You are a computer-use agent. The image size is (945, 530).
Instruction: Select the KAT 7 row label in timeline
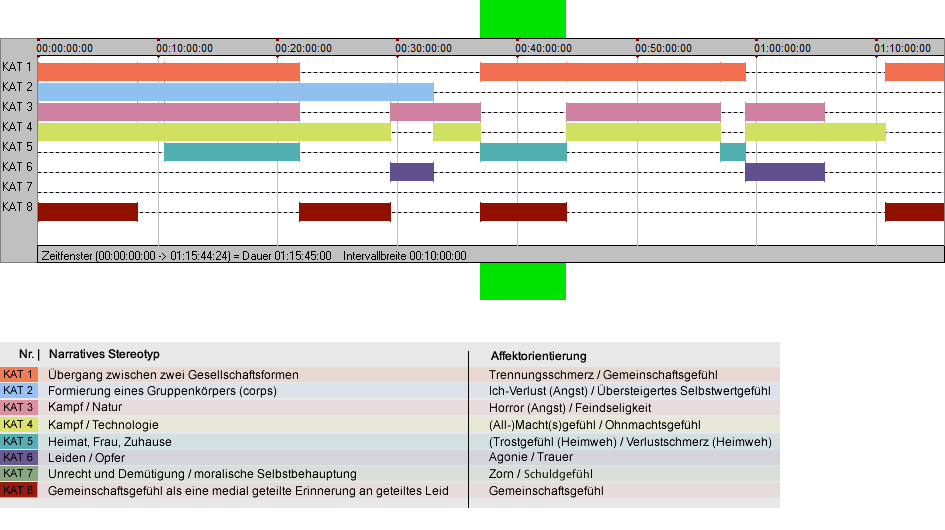point(17,186)
